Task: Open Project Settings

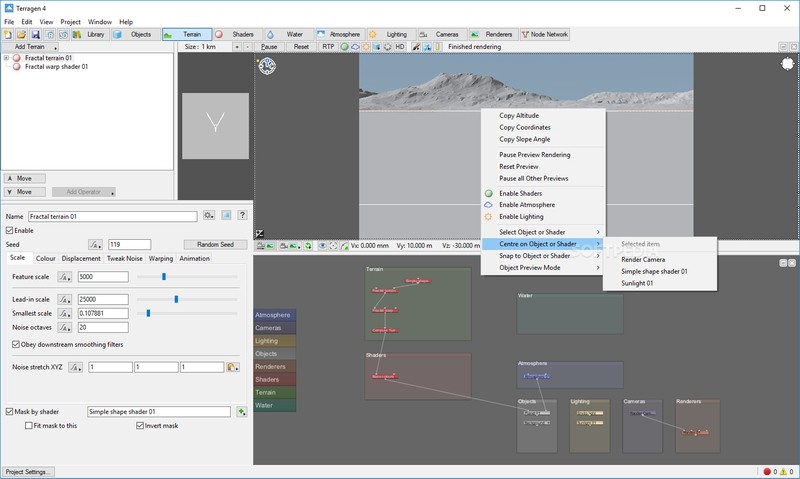Action: click(28, 471)
